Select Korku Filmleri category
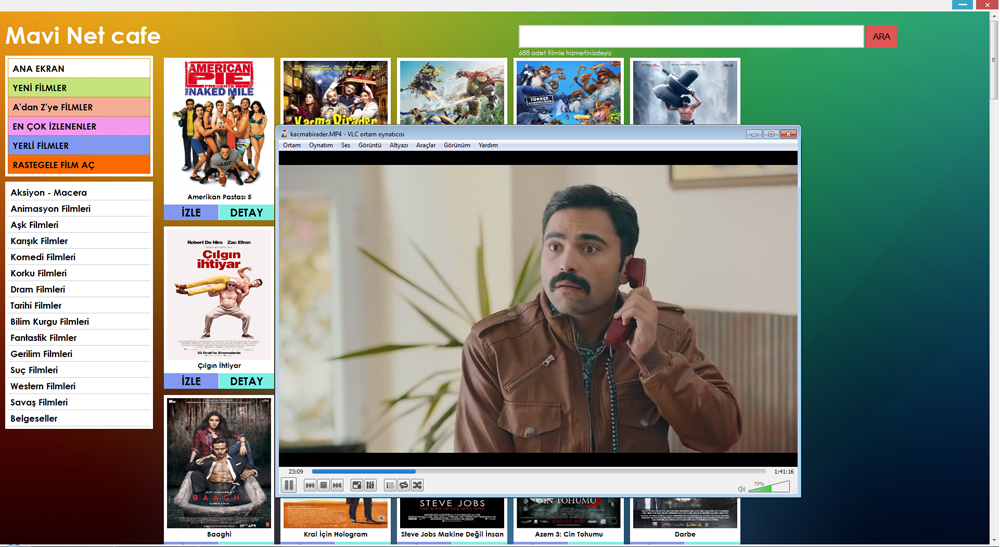Viewport: 1000px width, 547px height. [79, 273]
